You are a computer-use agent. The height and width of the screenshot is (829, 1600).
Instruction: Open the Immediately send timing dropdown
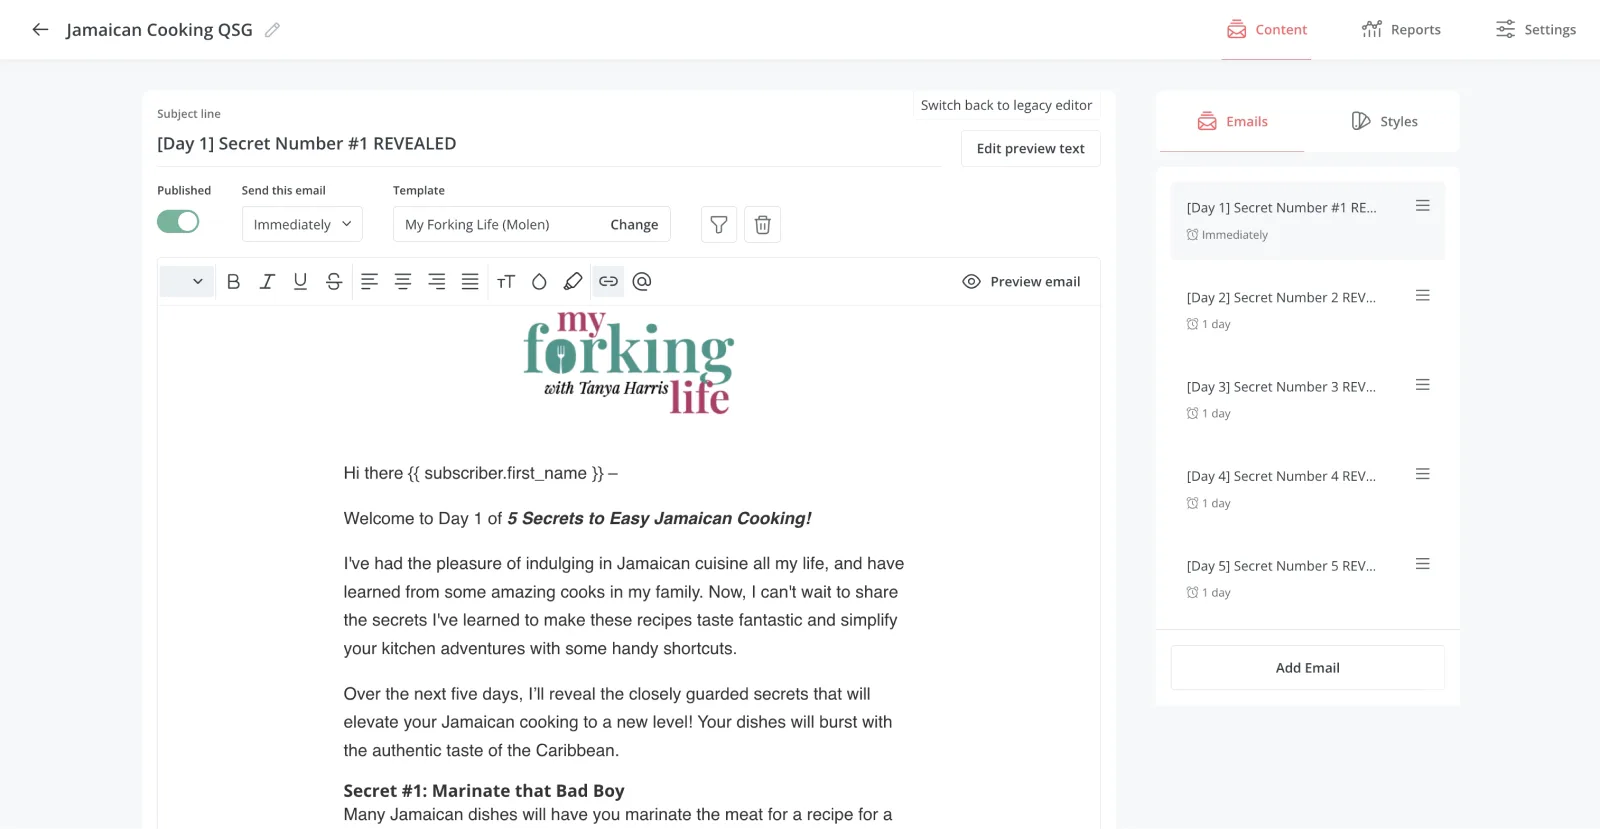click(302, 225)
